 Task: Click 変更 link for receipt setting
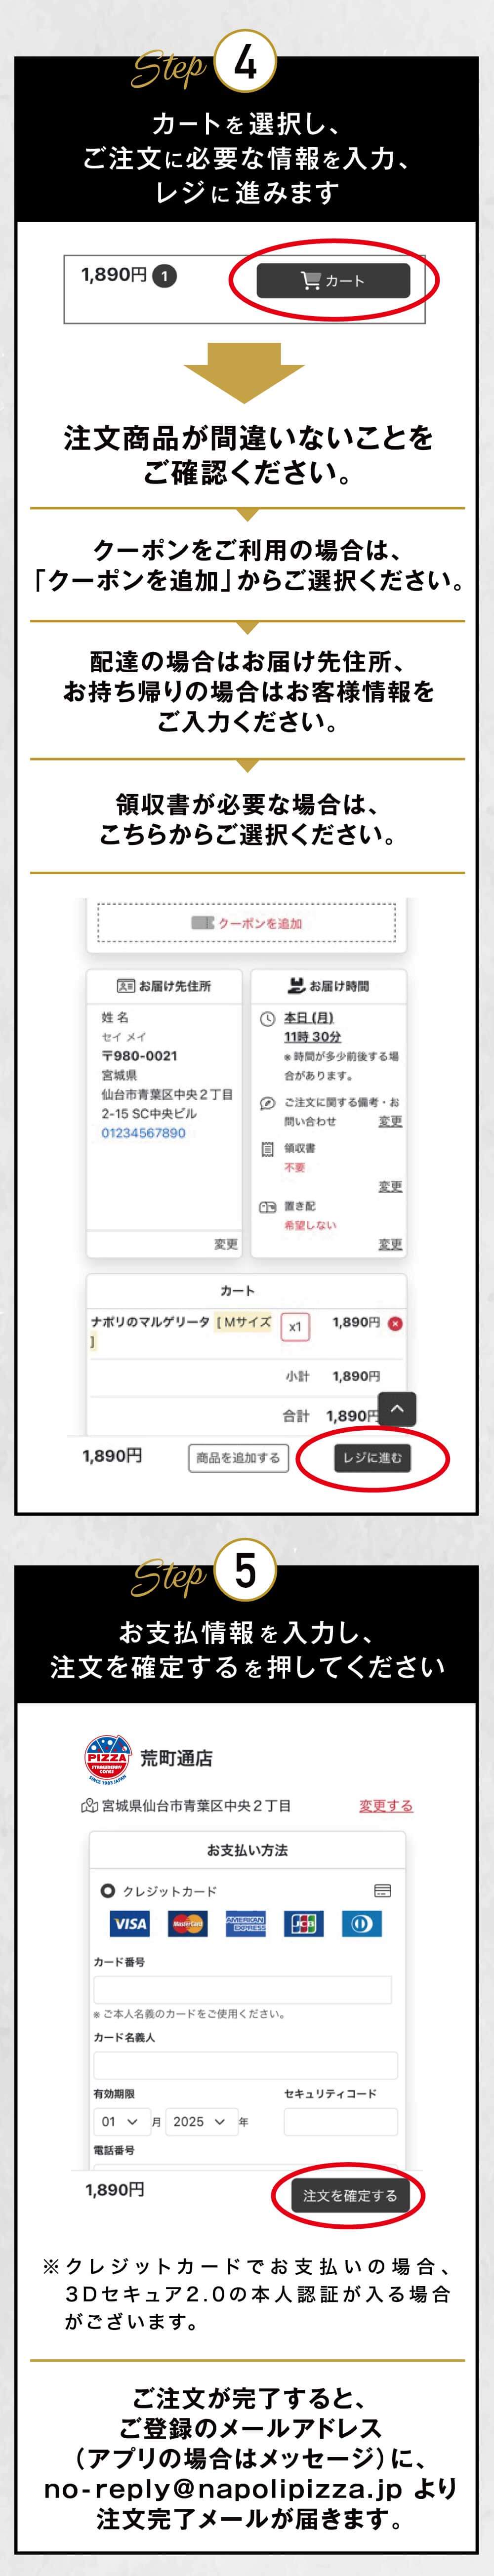pos(390,1186)
